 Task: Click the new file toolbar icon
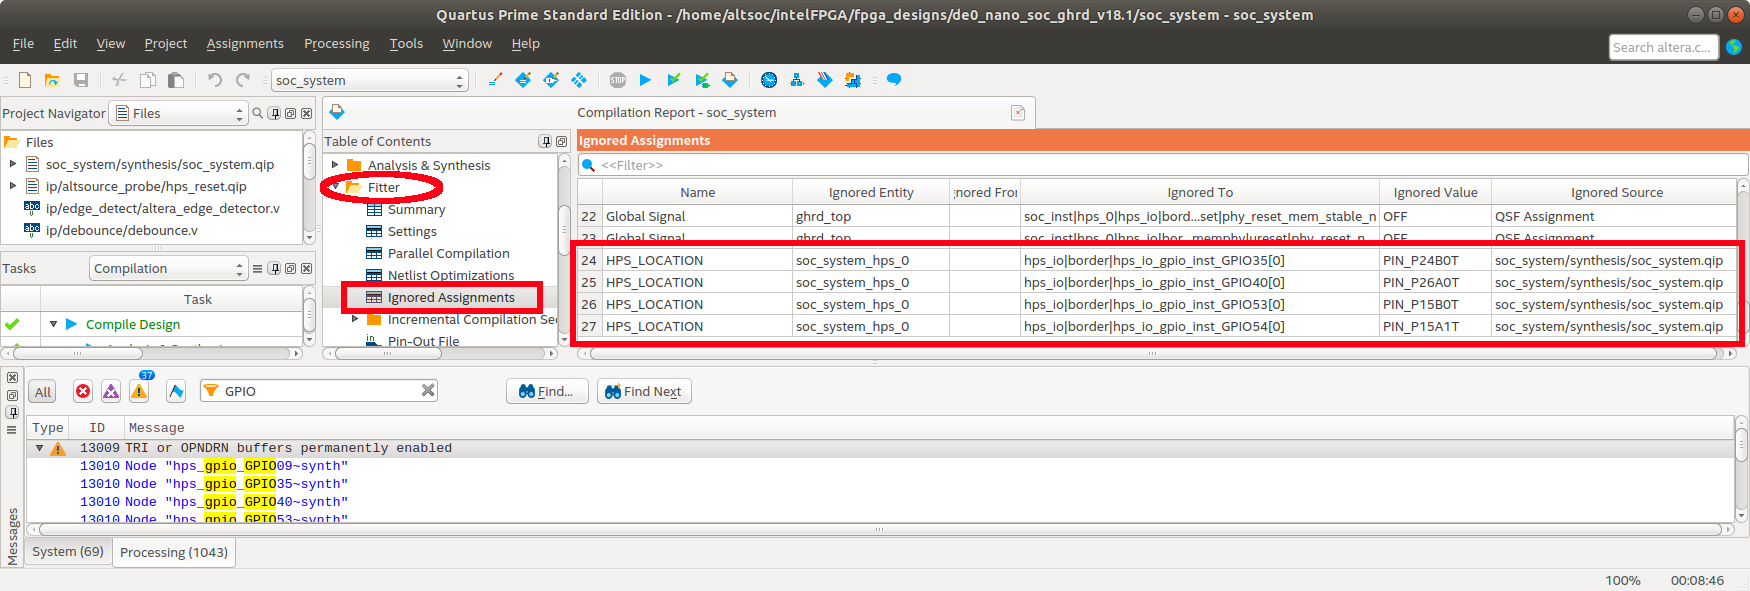[25, 80]
